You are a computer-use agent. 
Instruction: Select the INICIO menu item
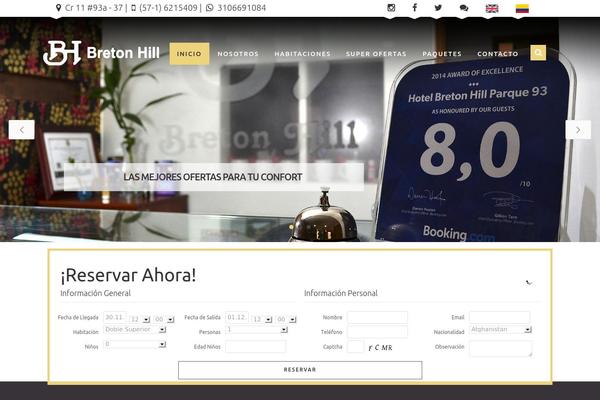coord(189,54)
